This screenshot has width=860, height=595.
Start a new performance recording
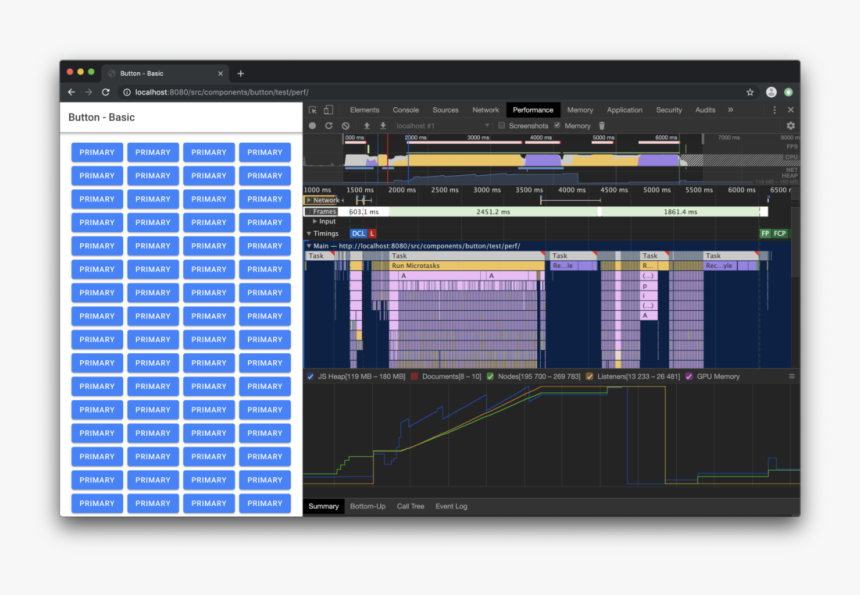pyautogui.click(x=313, y=124)
